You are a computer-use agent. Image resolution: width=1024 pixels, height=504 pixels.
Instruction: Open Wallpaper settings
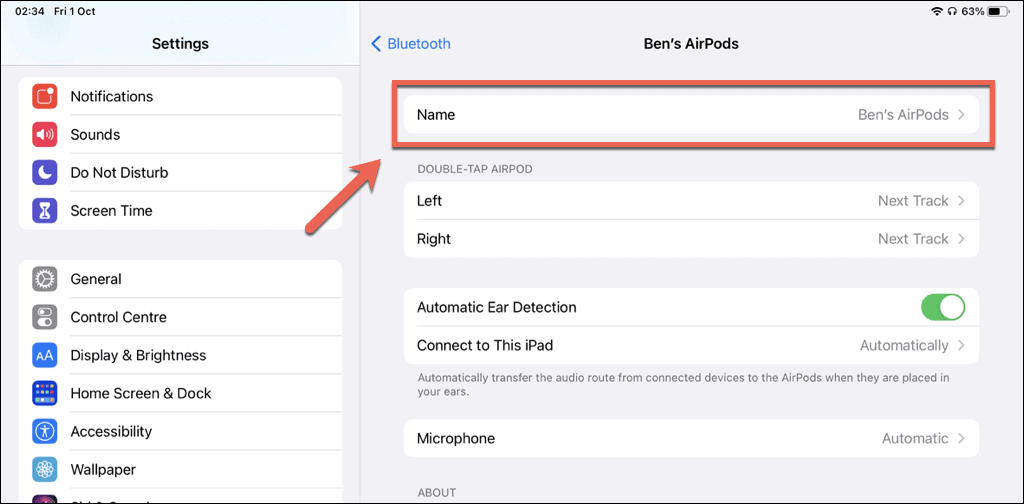pos(180,470)
